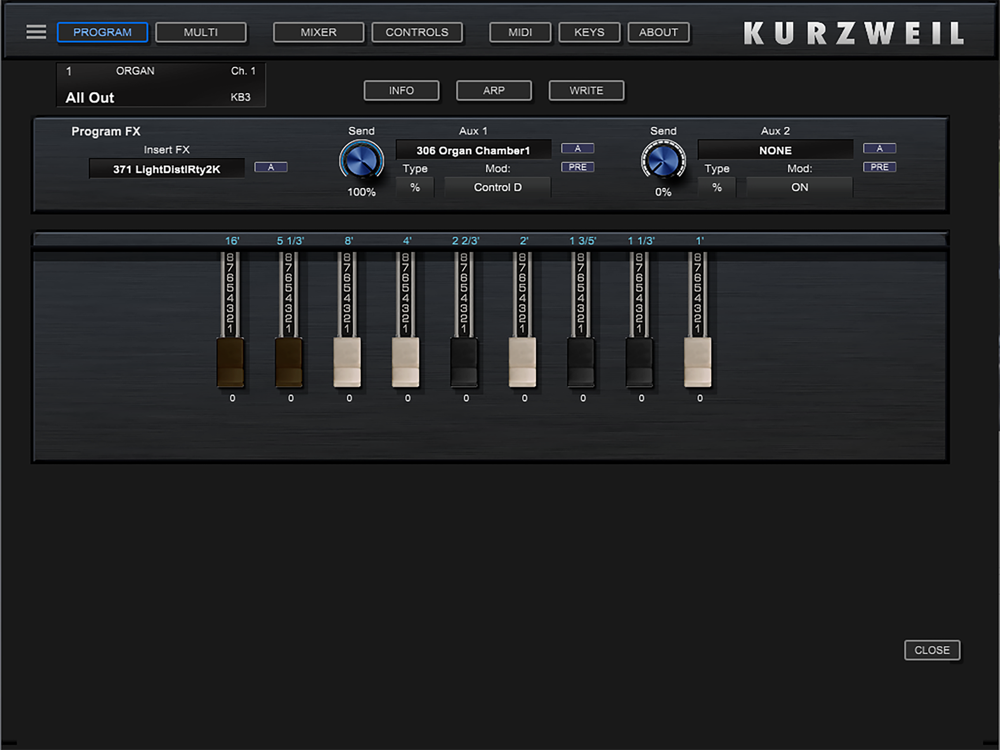
Task: Click the 8' white drawbar handle
Action: click(x=347, y=363)
